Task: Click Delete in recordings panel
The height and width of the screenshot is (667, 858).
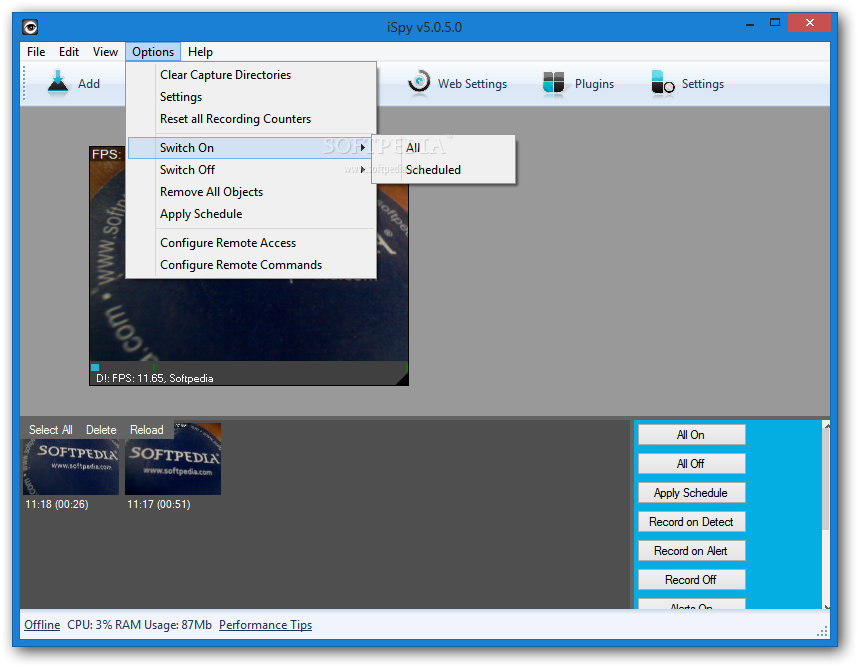Action: (101, 430)
